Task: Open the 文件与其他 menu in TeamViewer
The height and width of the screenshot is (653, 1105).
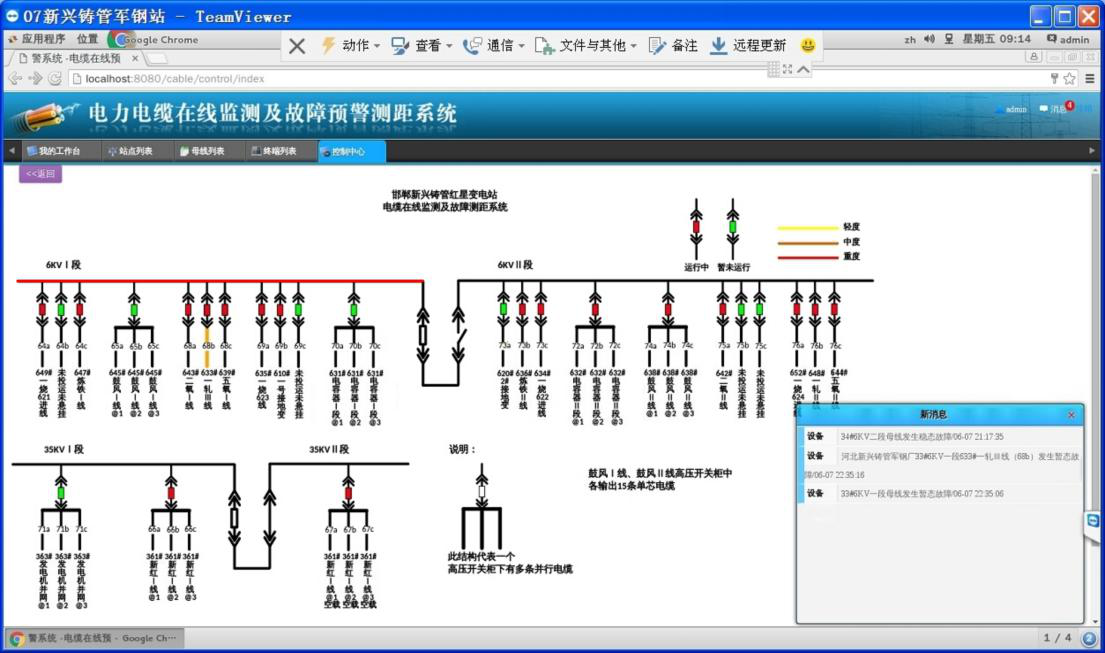Action: coord(585,46)
